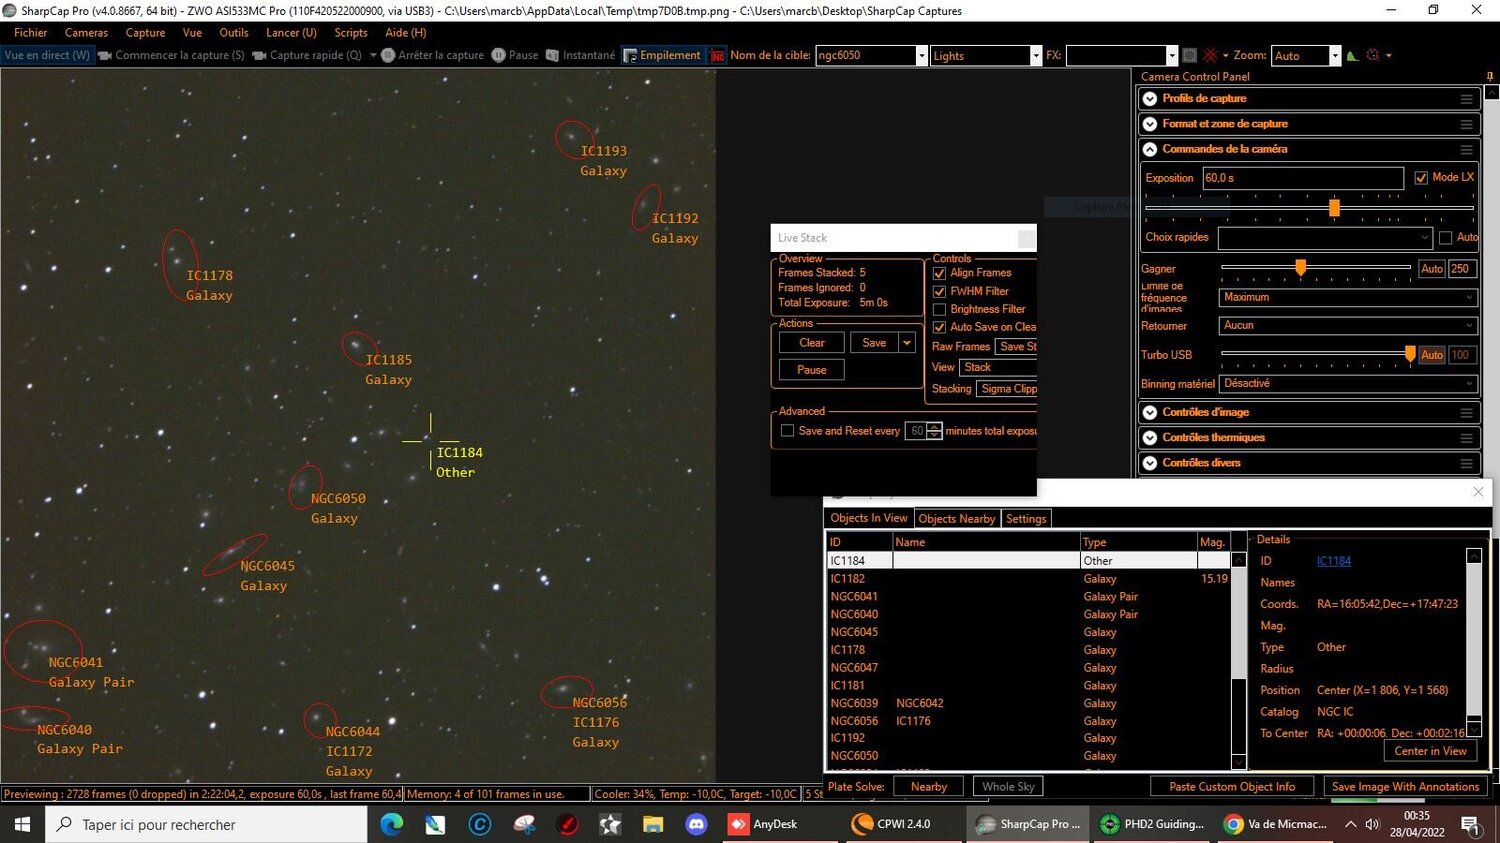1500x843 pixels.
Task: Click the histogram icon next to Zoom
Action: pyautogui.click(x=1353, y=56)
